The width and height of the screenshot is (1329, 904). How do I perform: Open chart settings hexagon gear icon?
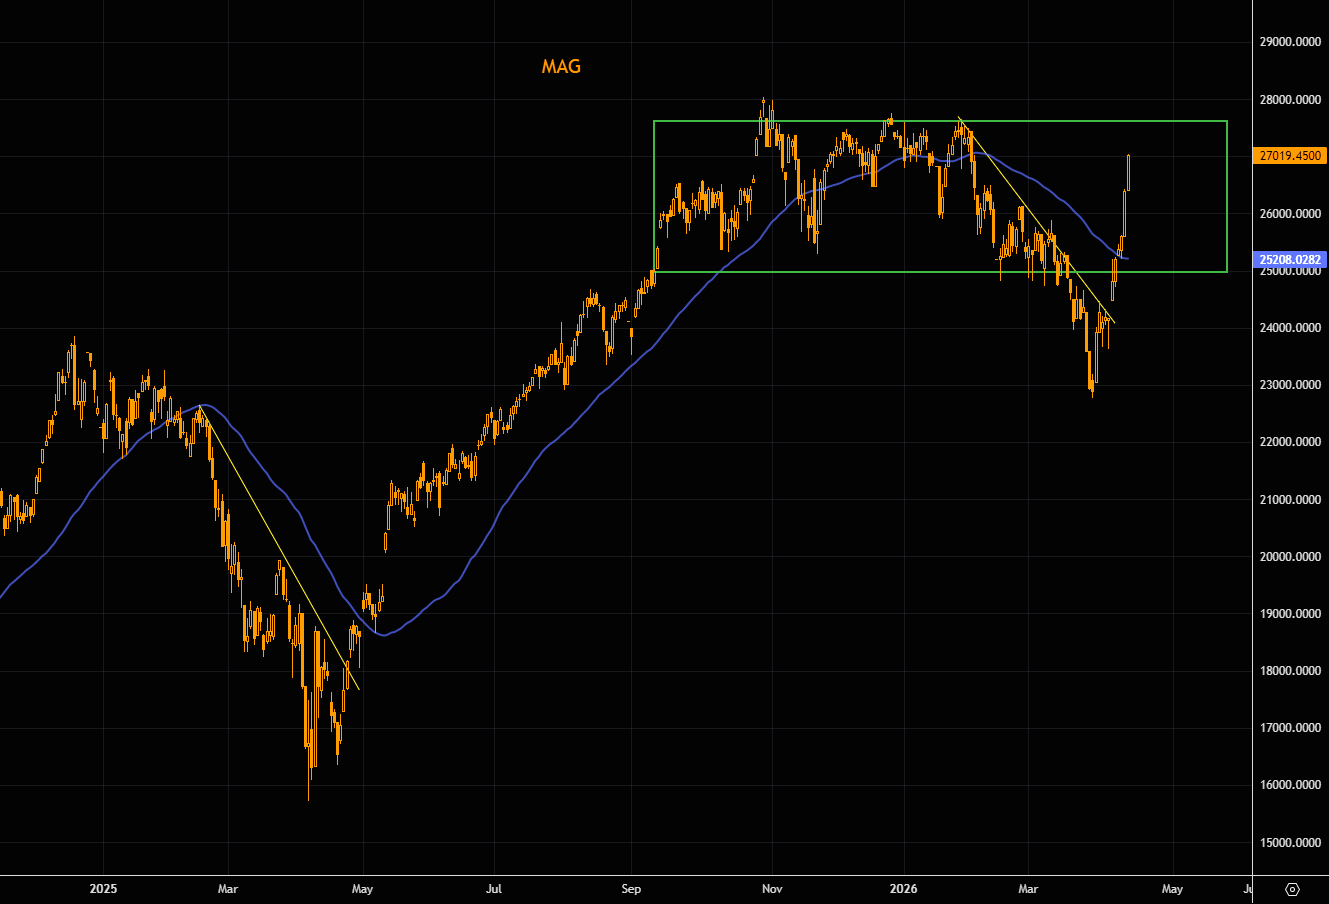[x=1292, y=888]
